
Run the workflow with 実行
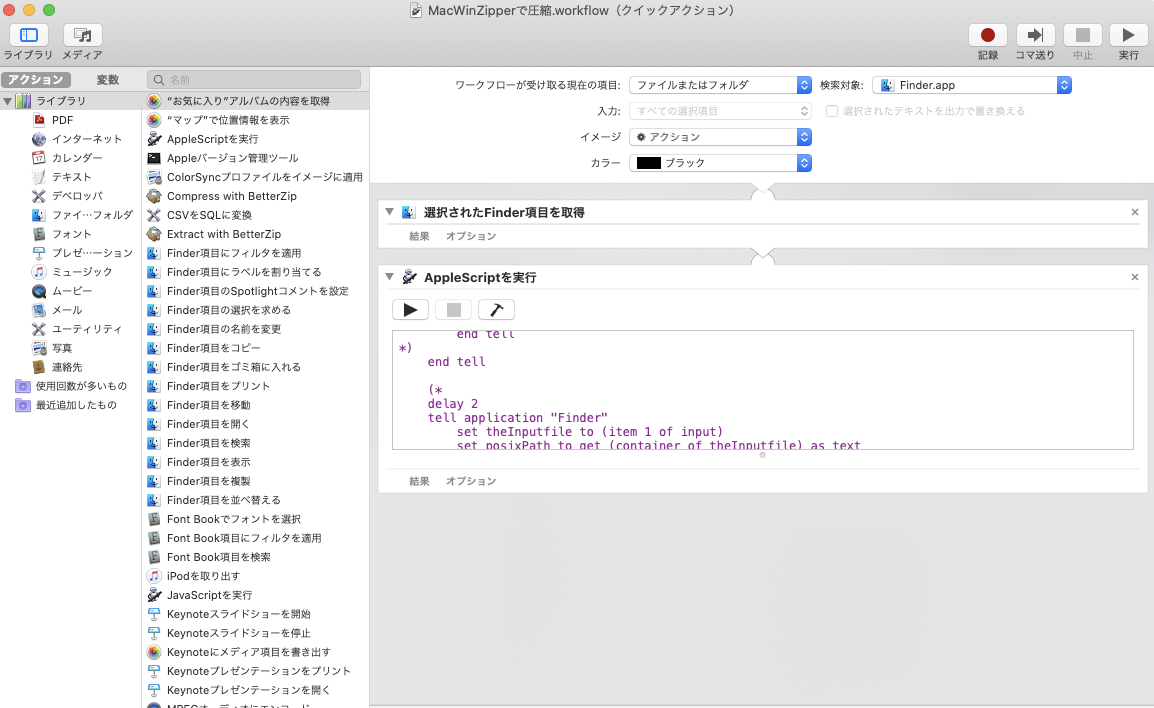point(1128,35)
